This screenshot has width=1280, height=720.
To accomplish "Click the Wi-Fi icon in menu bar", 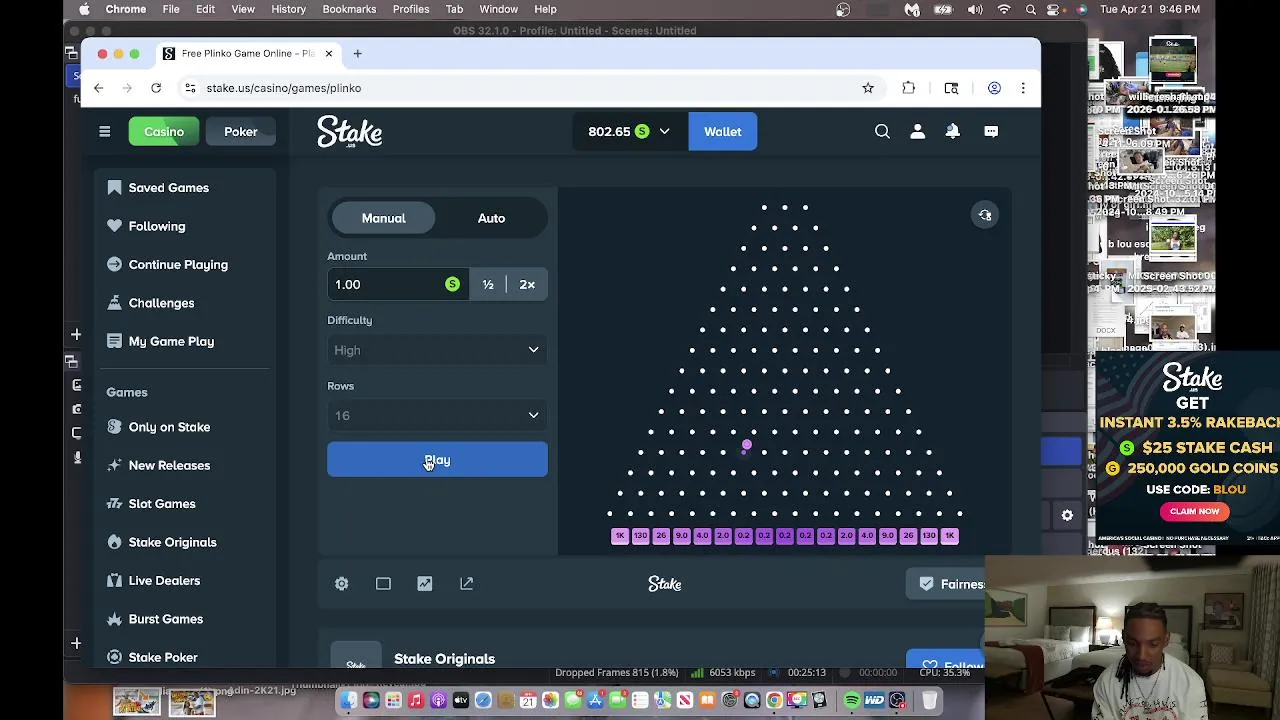I will coord(1004,9).
